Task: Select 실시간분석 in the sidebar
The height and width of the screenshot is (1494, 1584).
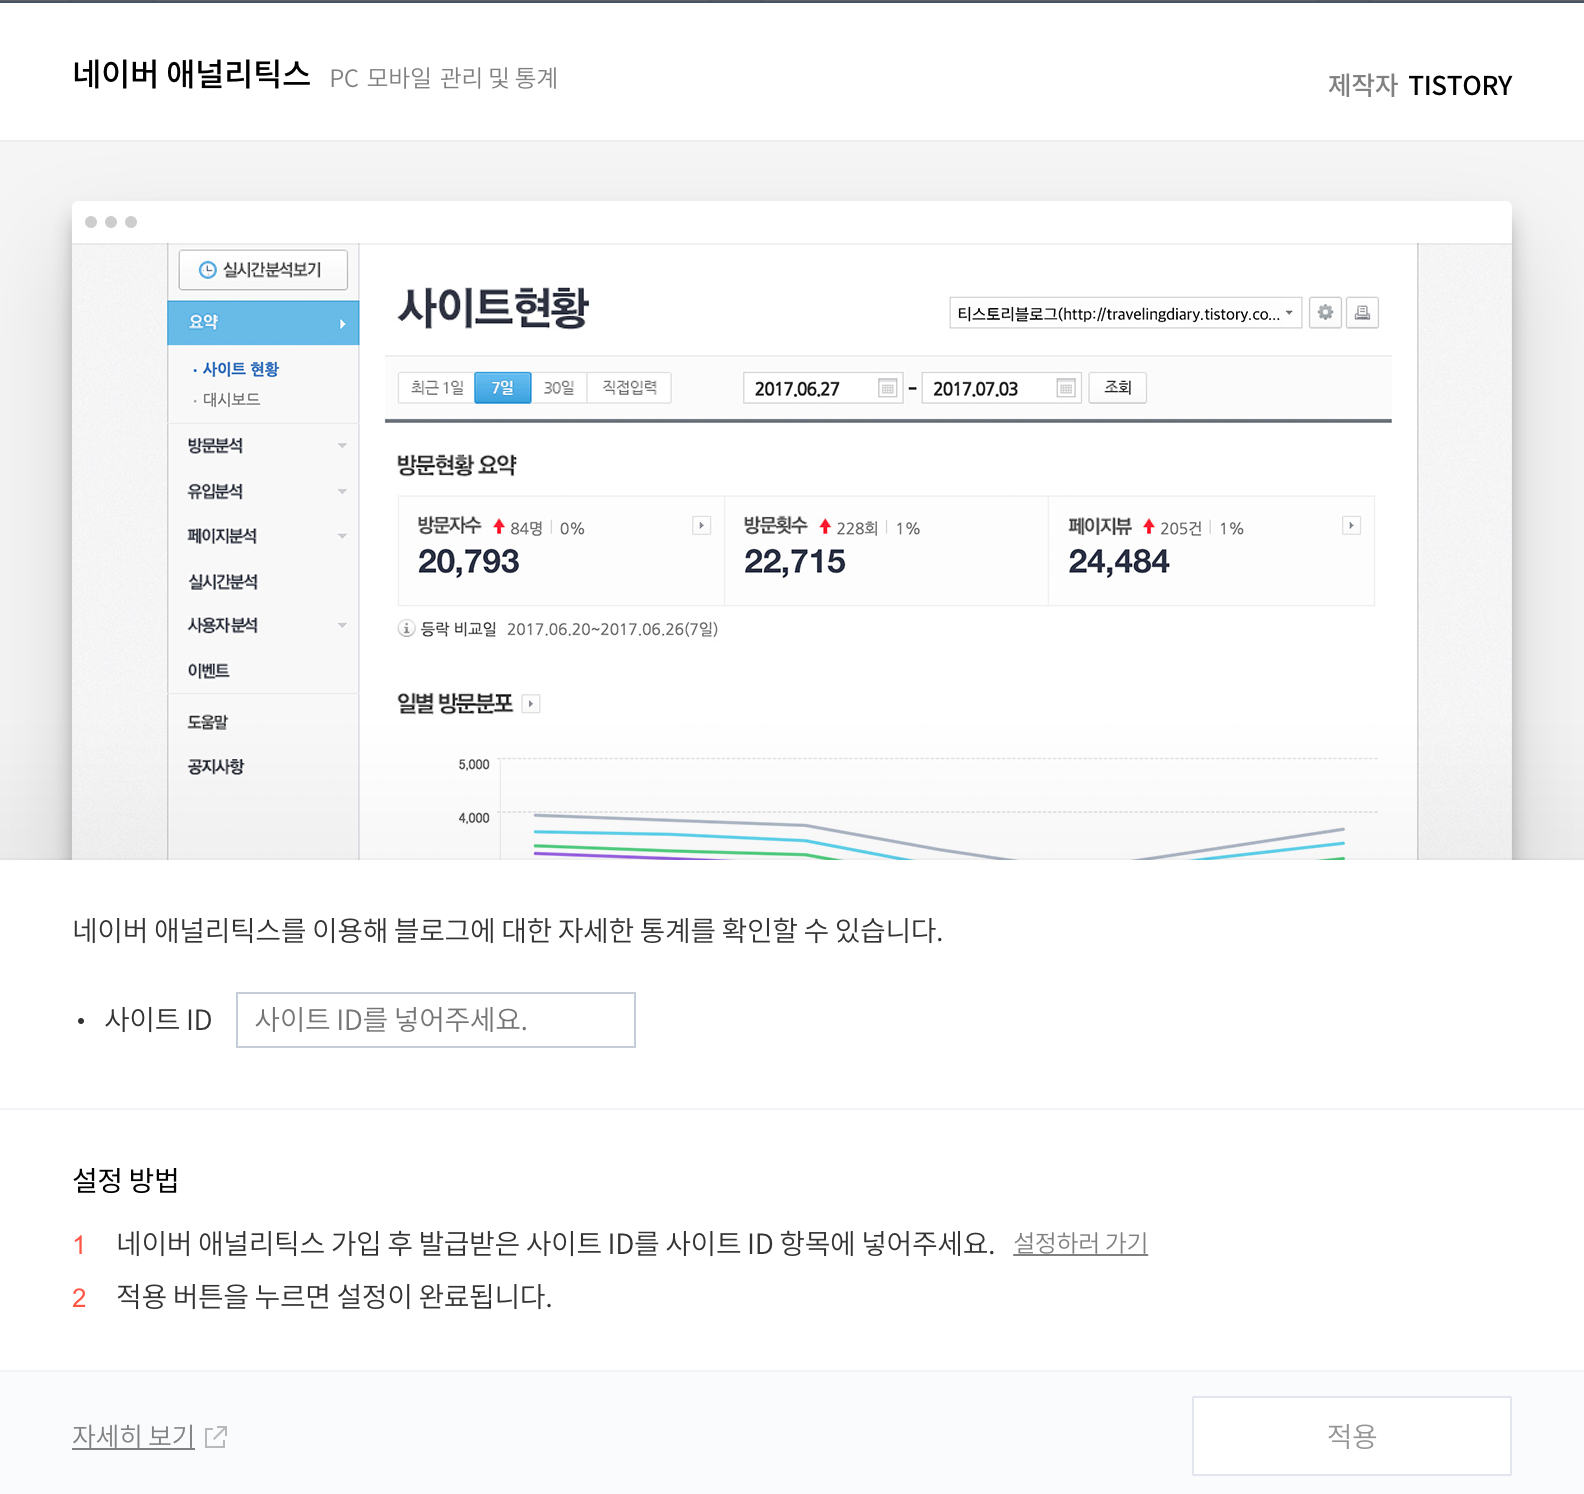Action: (x=223, y=581)
